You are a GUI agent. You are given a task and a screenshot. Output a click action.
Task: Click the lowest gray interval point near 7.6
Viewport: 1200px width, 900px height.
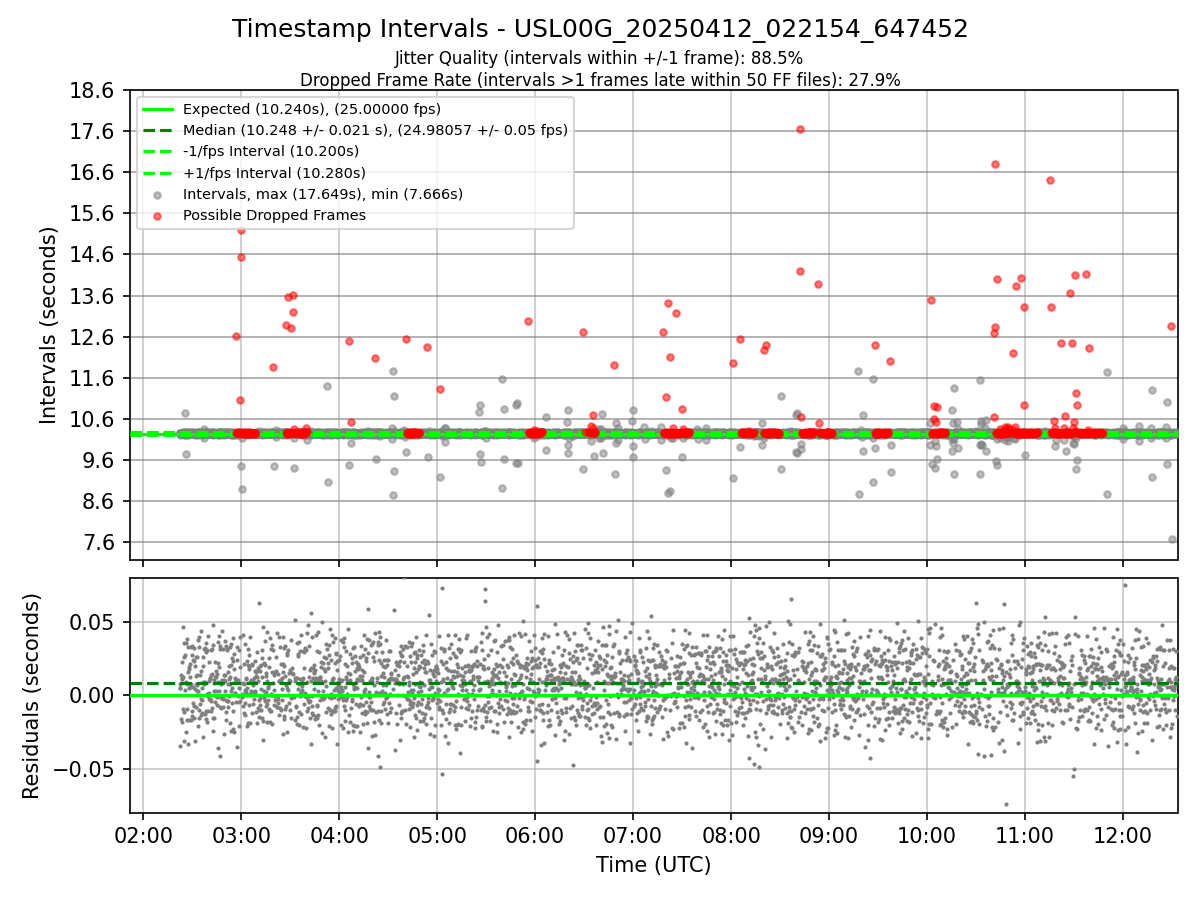[1172, 539]
